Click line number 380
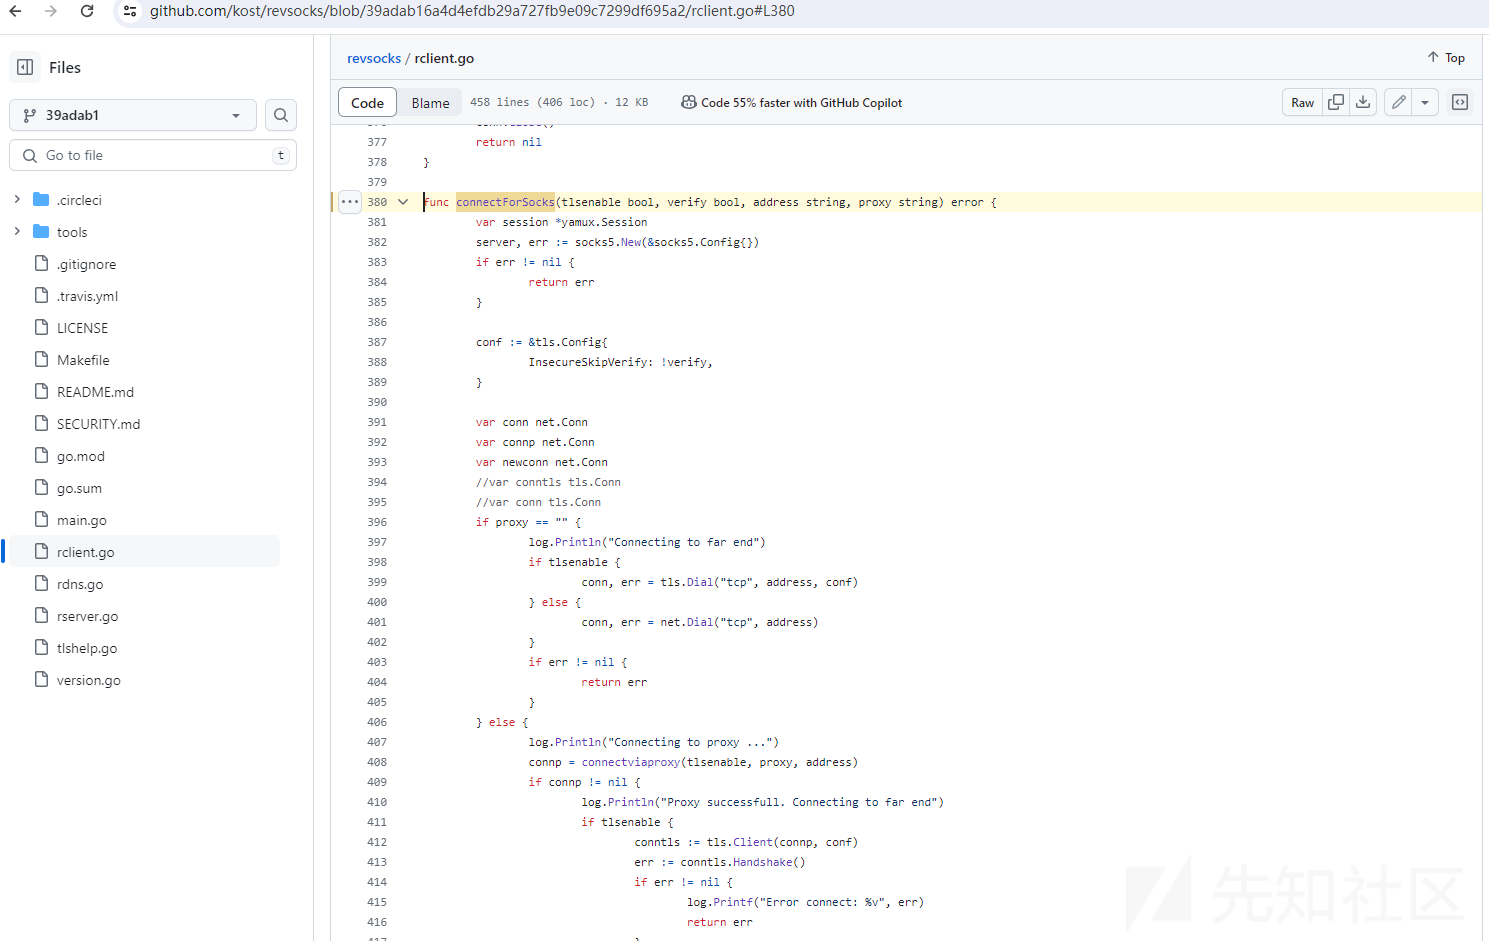Viewport: 1489px width, 941px height. (377, 202)
